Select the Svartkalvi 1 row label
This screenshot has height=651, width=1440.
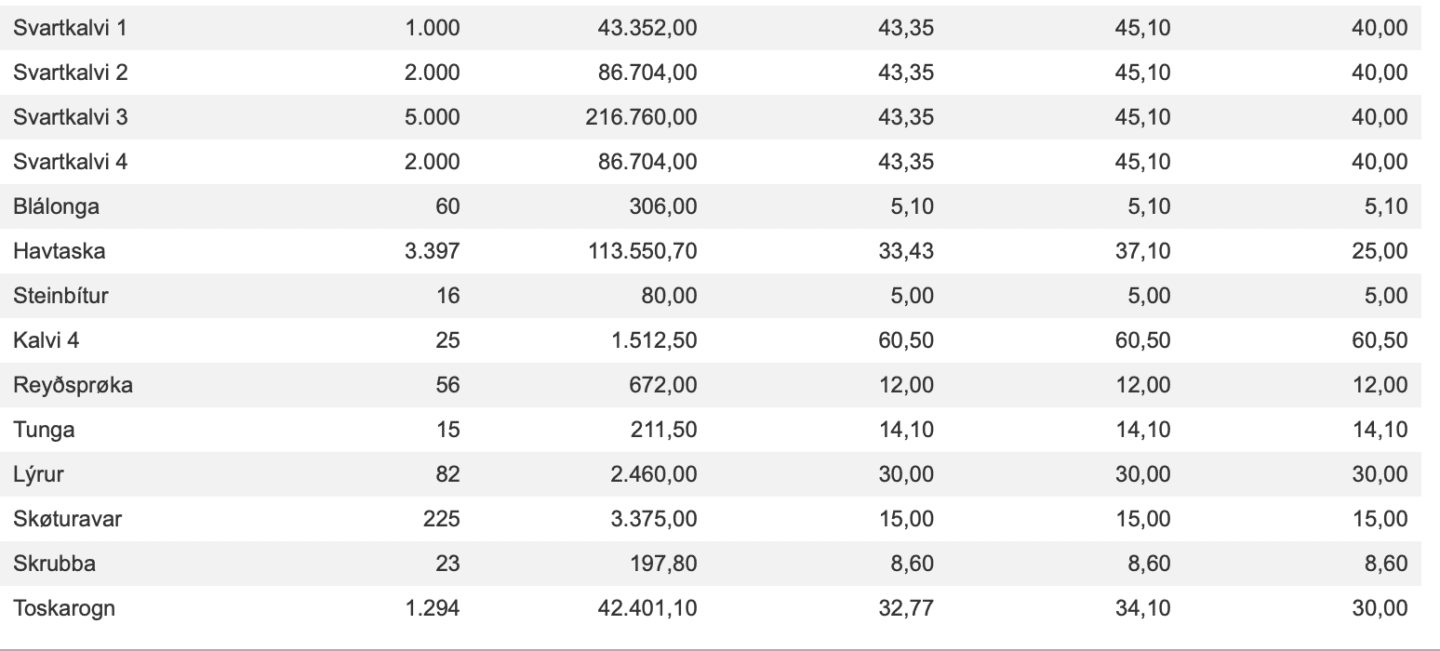[x=69, y=28]
